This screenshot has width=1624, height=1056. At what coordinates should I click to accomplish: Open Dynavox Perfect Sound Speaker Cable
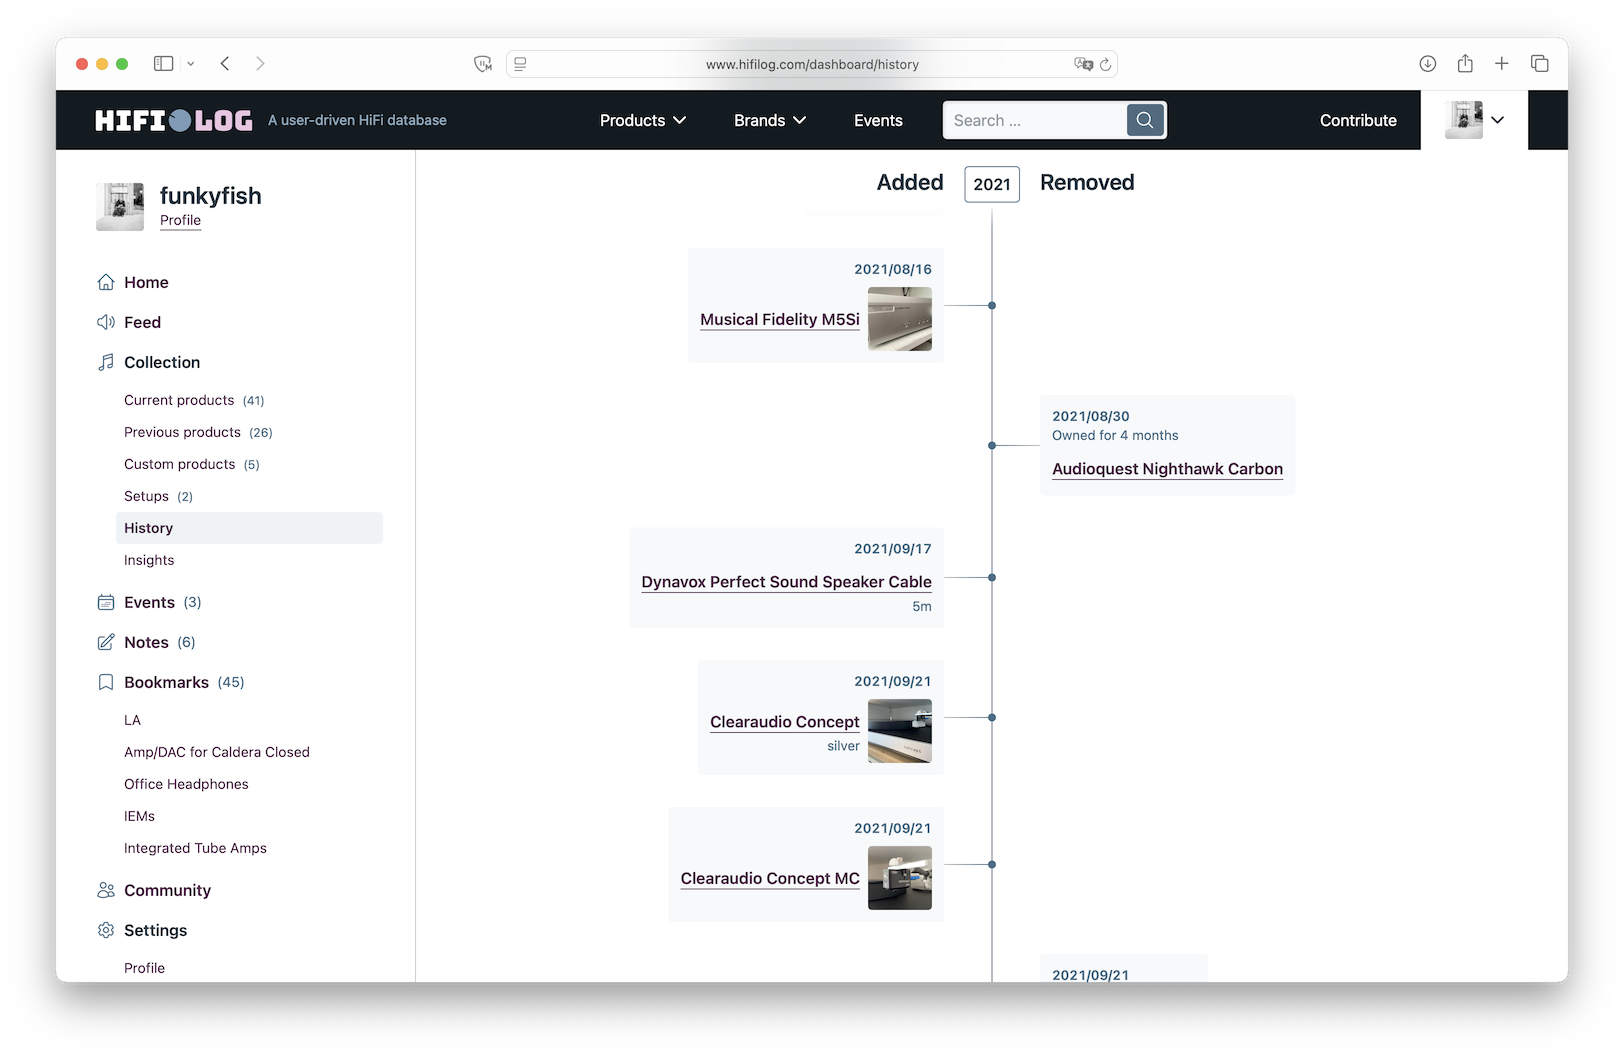[786, 582]
